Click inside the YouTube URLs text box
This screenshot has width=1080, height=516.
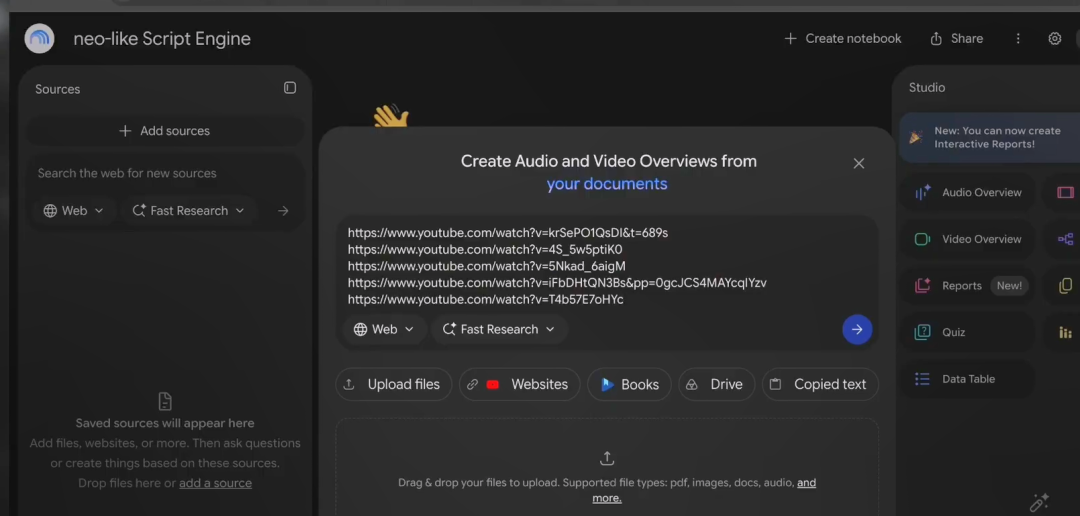pyautogui.click(x=606, y=266)
